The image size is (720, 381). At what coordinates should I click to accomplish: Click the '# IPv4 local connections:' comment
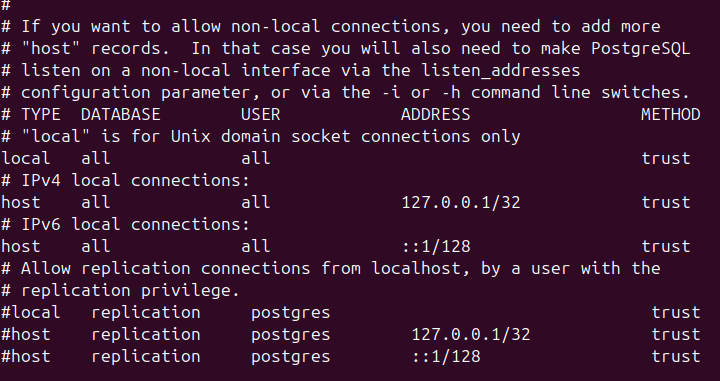point(125,180)
